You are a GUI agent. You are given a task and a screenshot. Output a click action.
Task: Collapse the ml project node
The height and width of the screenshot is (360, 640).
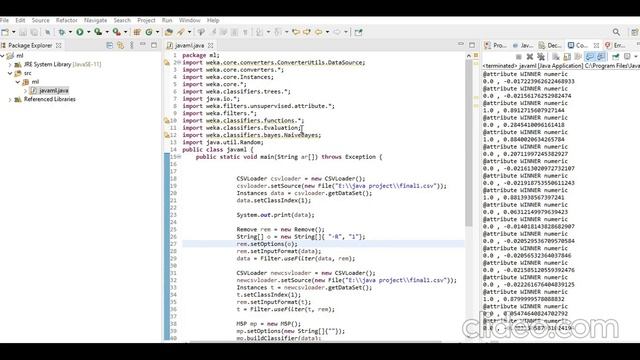pos(2,56)
